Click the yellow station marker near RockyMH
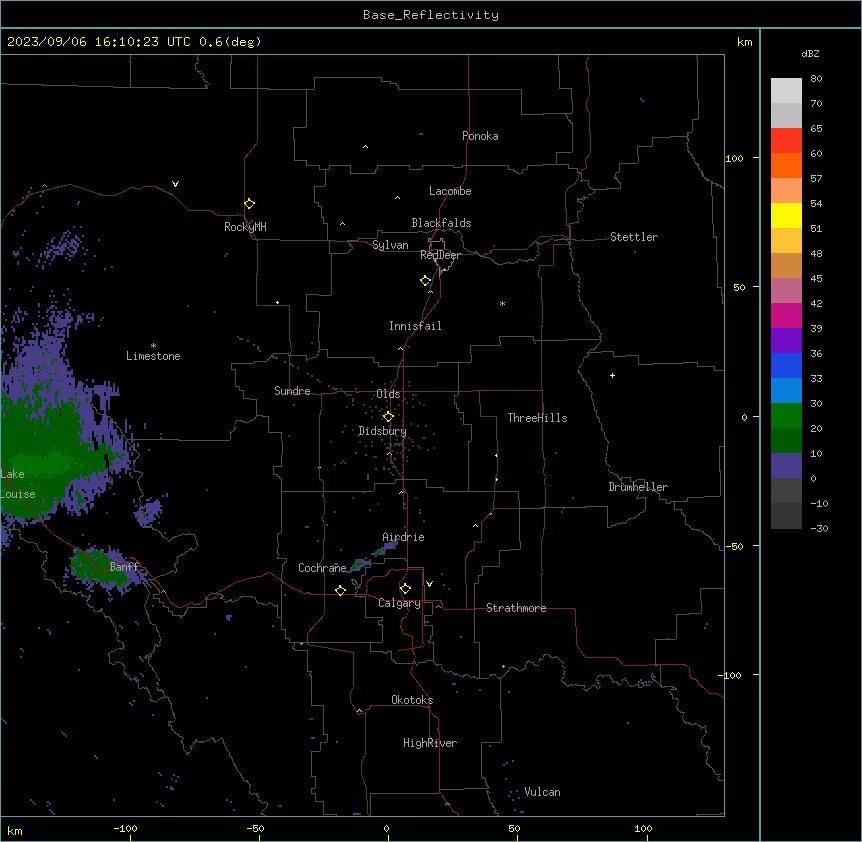862x842 pixels. point(250,204)
